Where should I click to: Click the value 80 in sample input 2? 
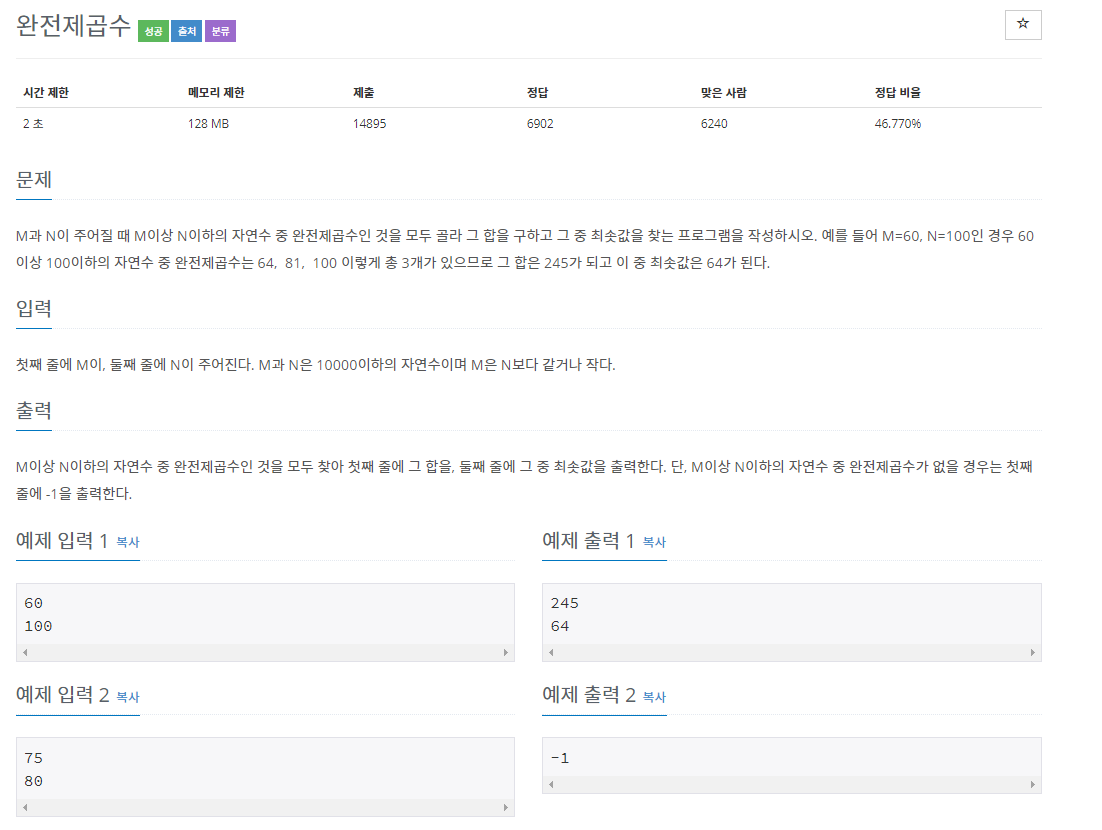click(x=34, y=782)
